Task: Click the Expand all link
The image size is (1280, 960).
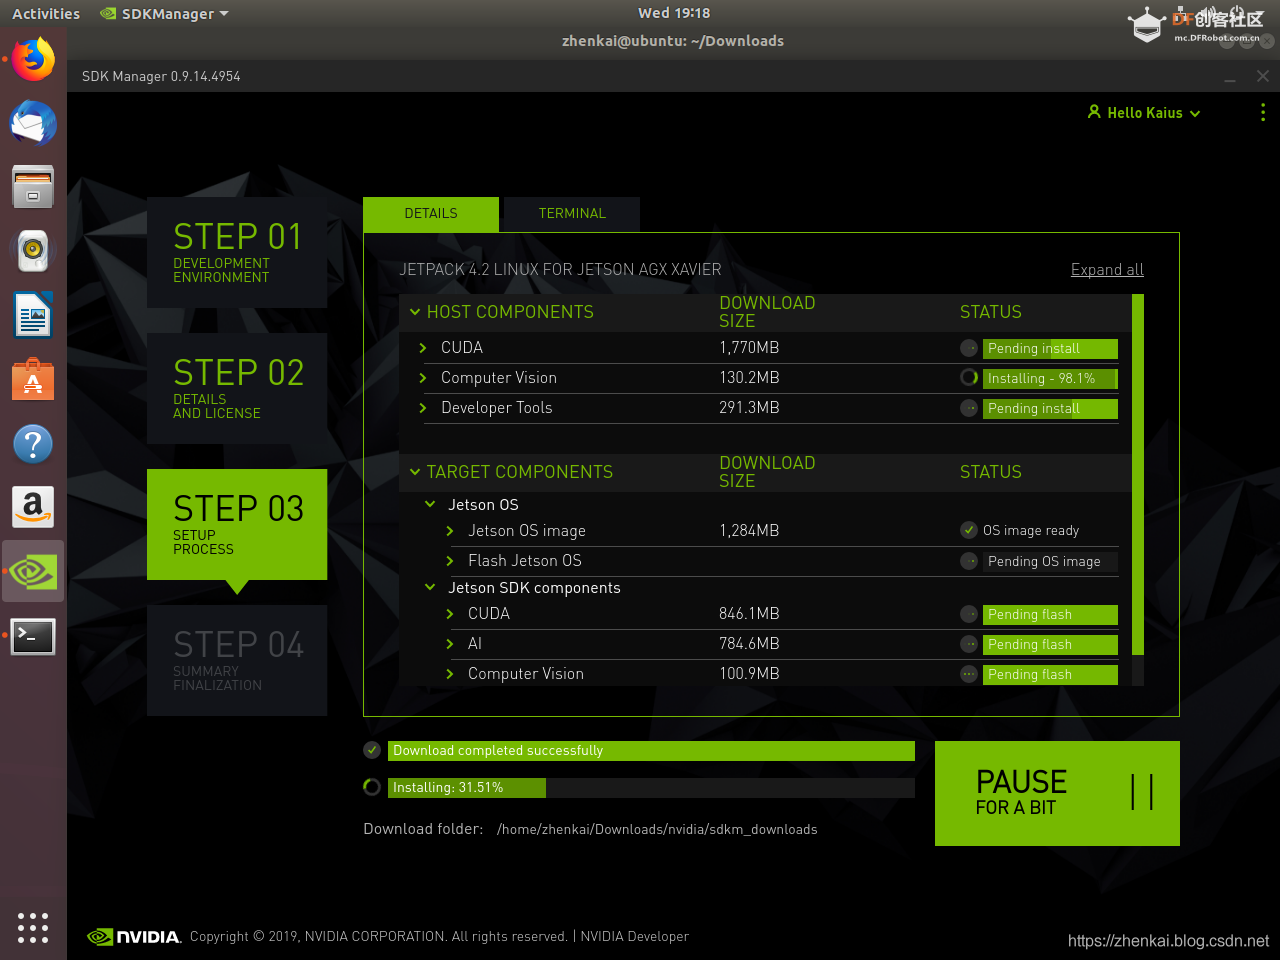Action: (1107, 270)
